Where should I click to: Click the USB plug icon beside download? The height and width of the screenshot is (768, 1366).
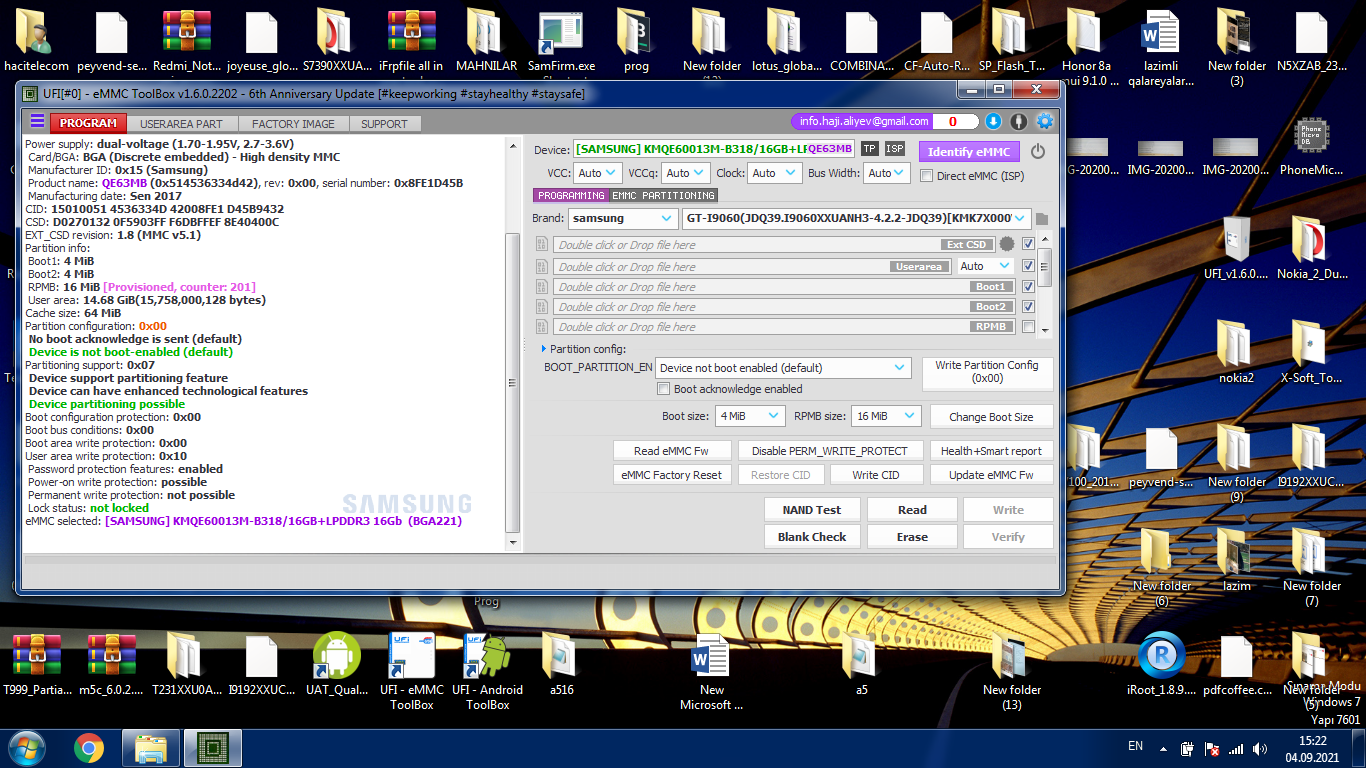[1019, 121]
